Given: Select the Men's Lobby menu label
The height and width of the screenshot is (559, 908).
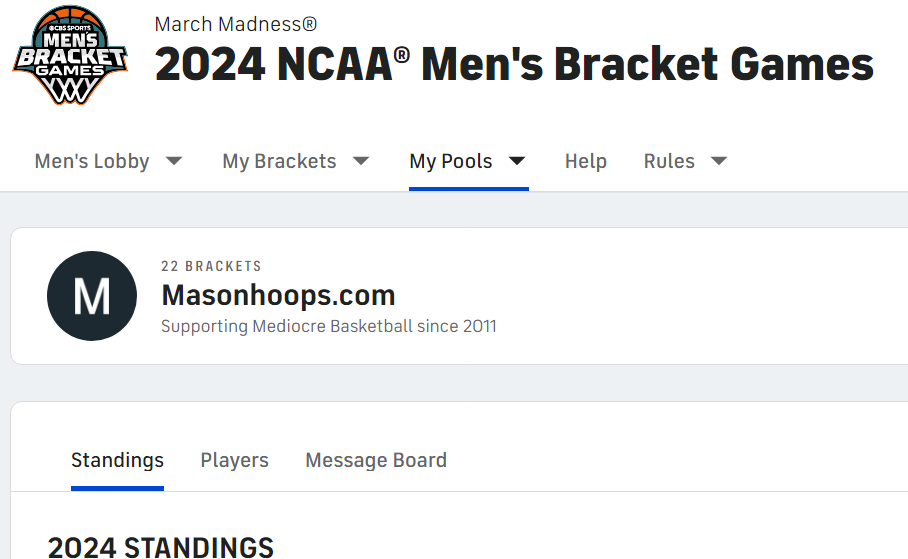Looking at the screenshot, I should (92, 161).
